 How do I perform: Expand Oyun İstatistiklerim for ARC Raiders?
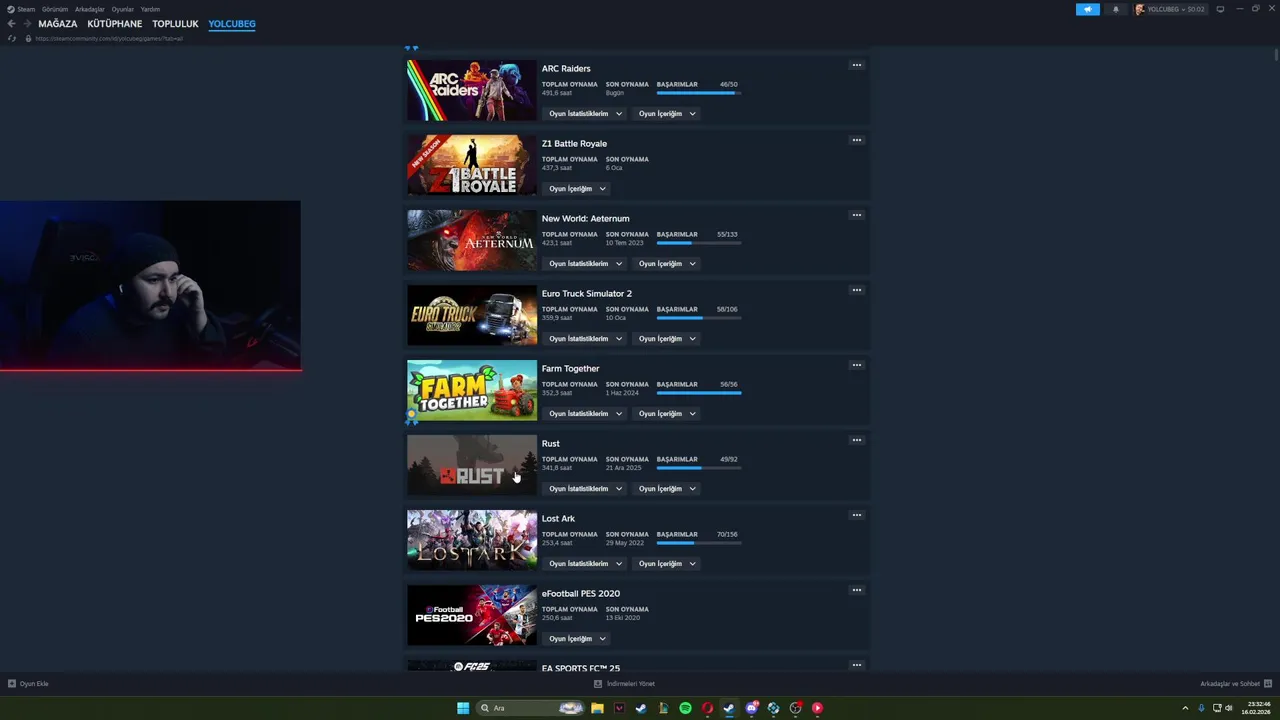click(585, 114)
